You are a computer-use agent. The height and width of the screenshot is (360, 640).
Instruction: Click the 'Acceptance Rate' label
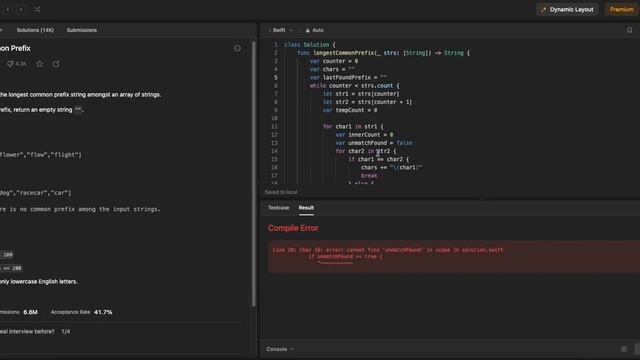click(70, 312)
